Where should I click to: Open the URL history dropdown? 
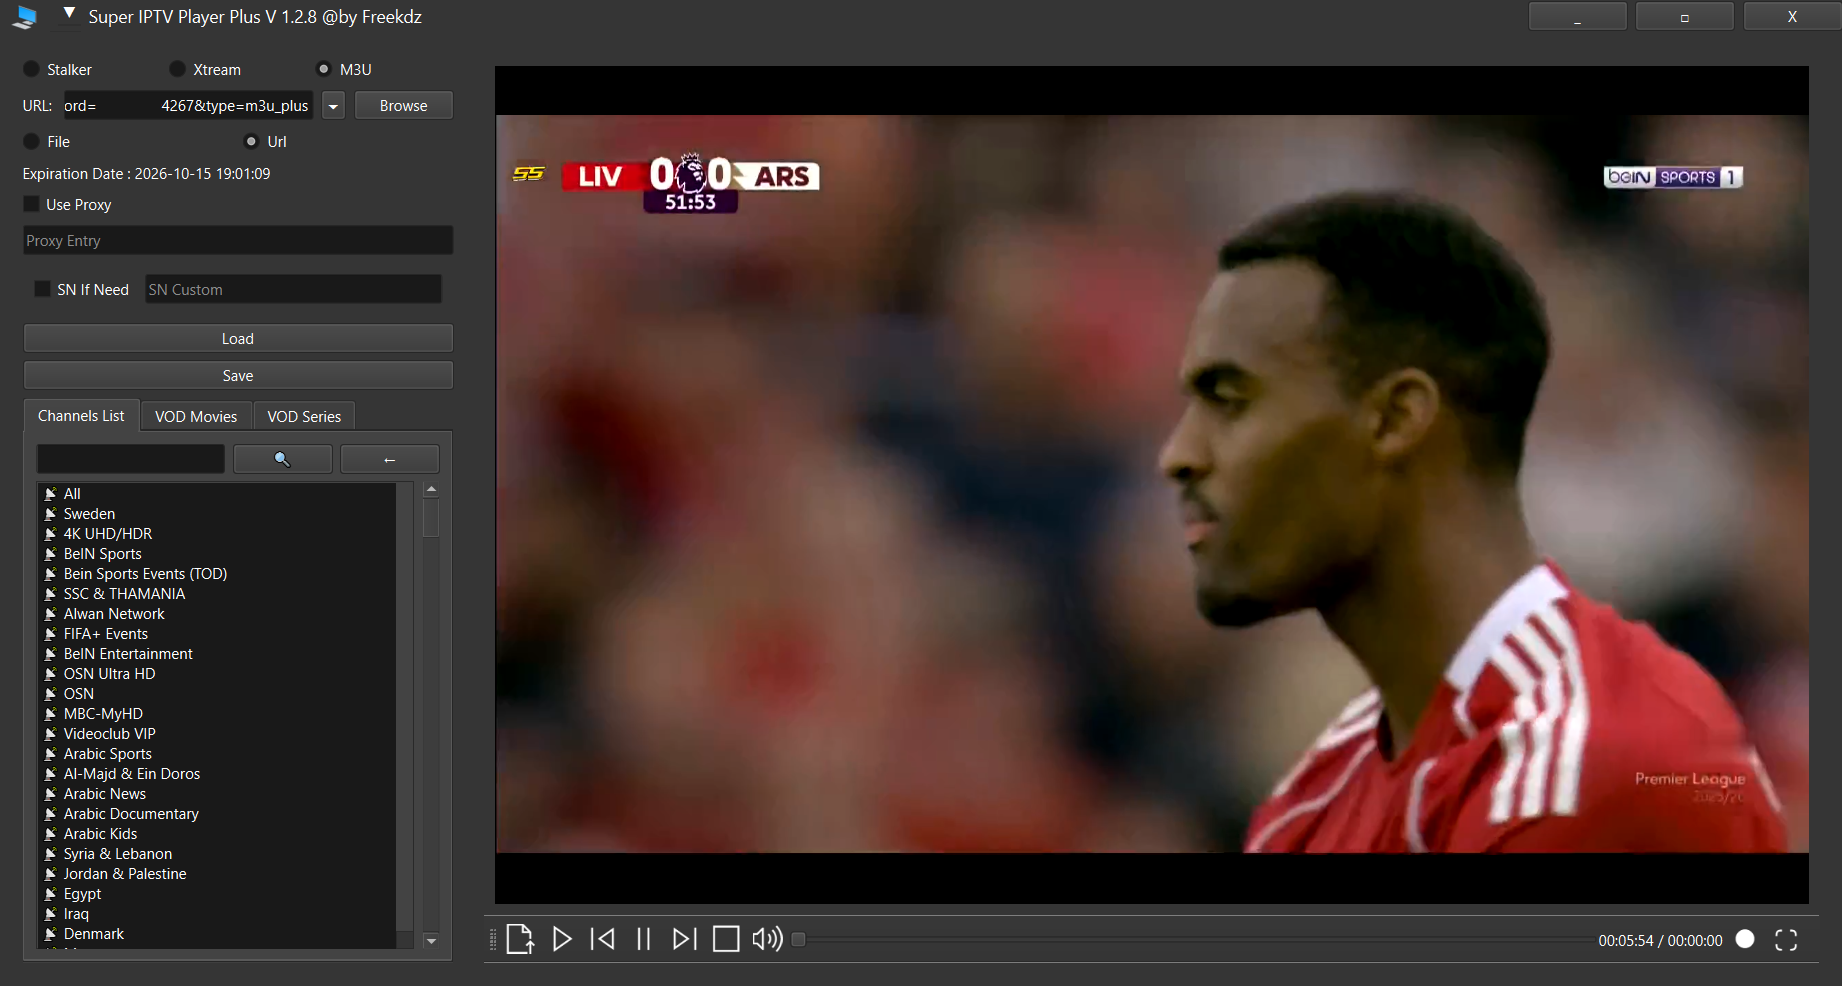click(x=333, y=106)
